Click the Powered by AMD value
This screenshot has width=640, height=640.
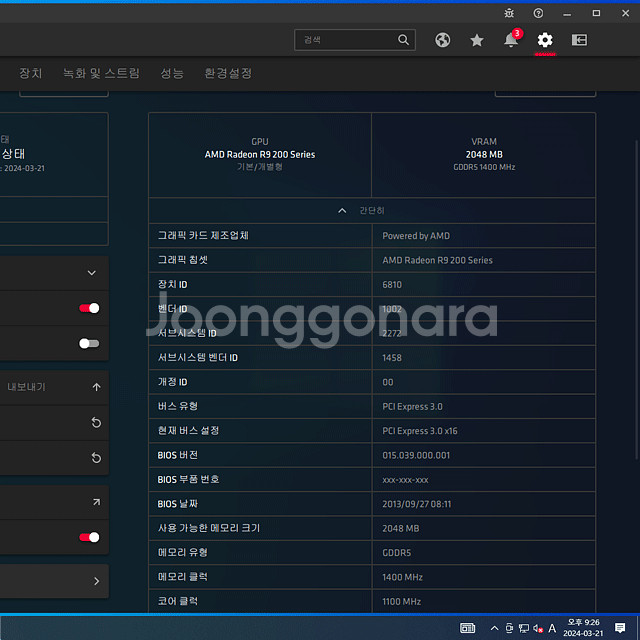point(416,236)
